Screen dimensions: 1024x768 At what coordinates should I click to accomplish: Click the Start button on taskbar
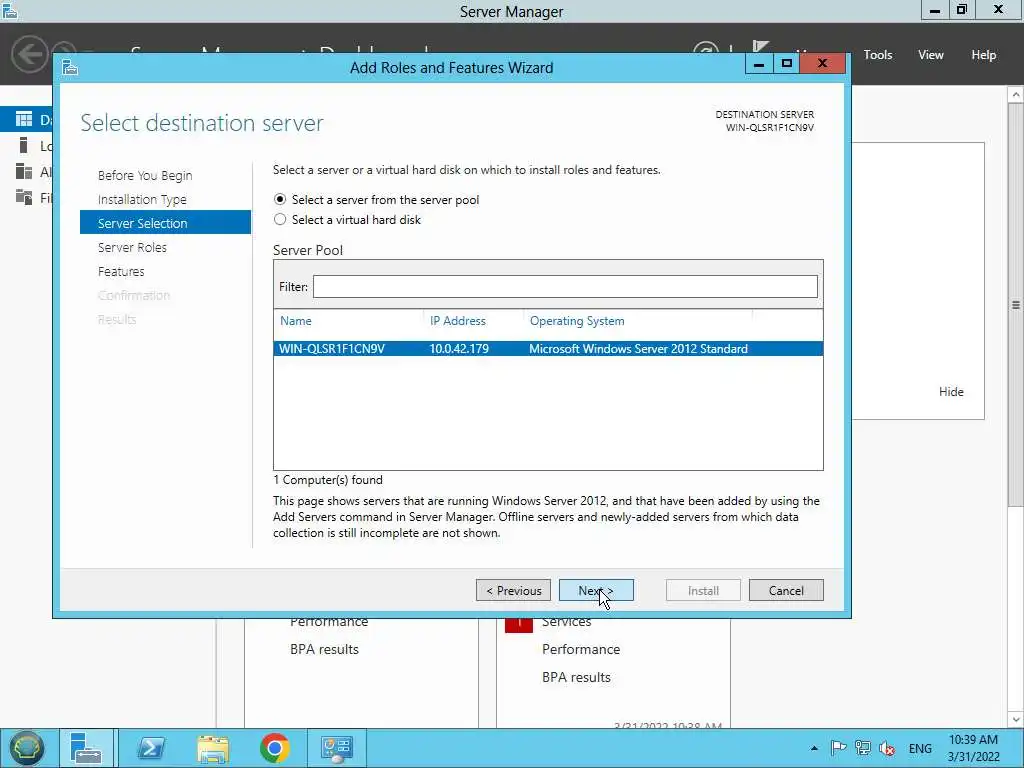[26, 748]
